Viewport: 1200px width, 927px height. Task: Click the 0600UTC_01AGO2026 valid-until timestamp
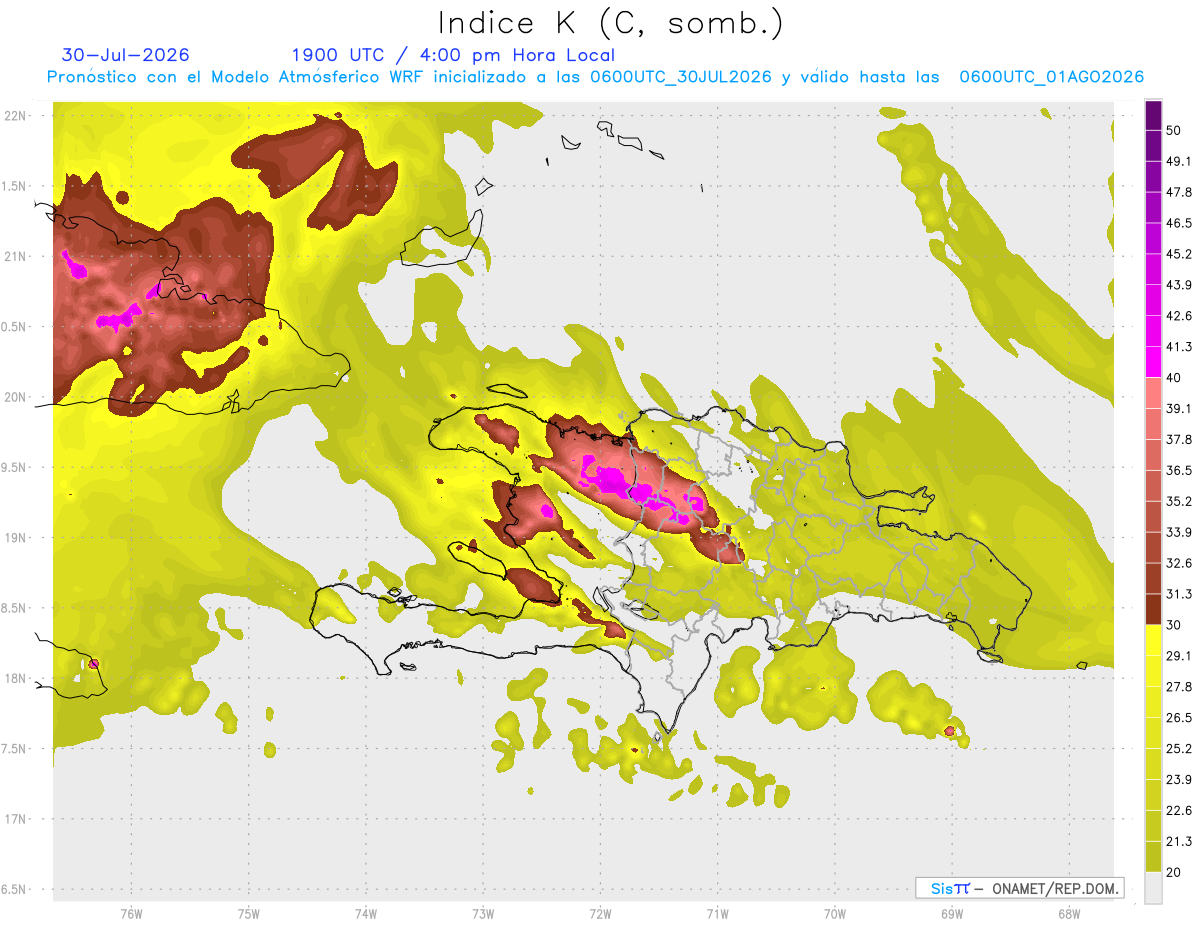point(1051,77)
